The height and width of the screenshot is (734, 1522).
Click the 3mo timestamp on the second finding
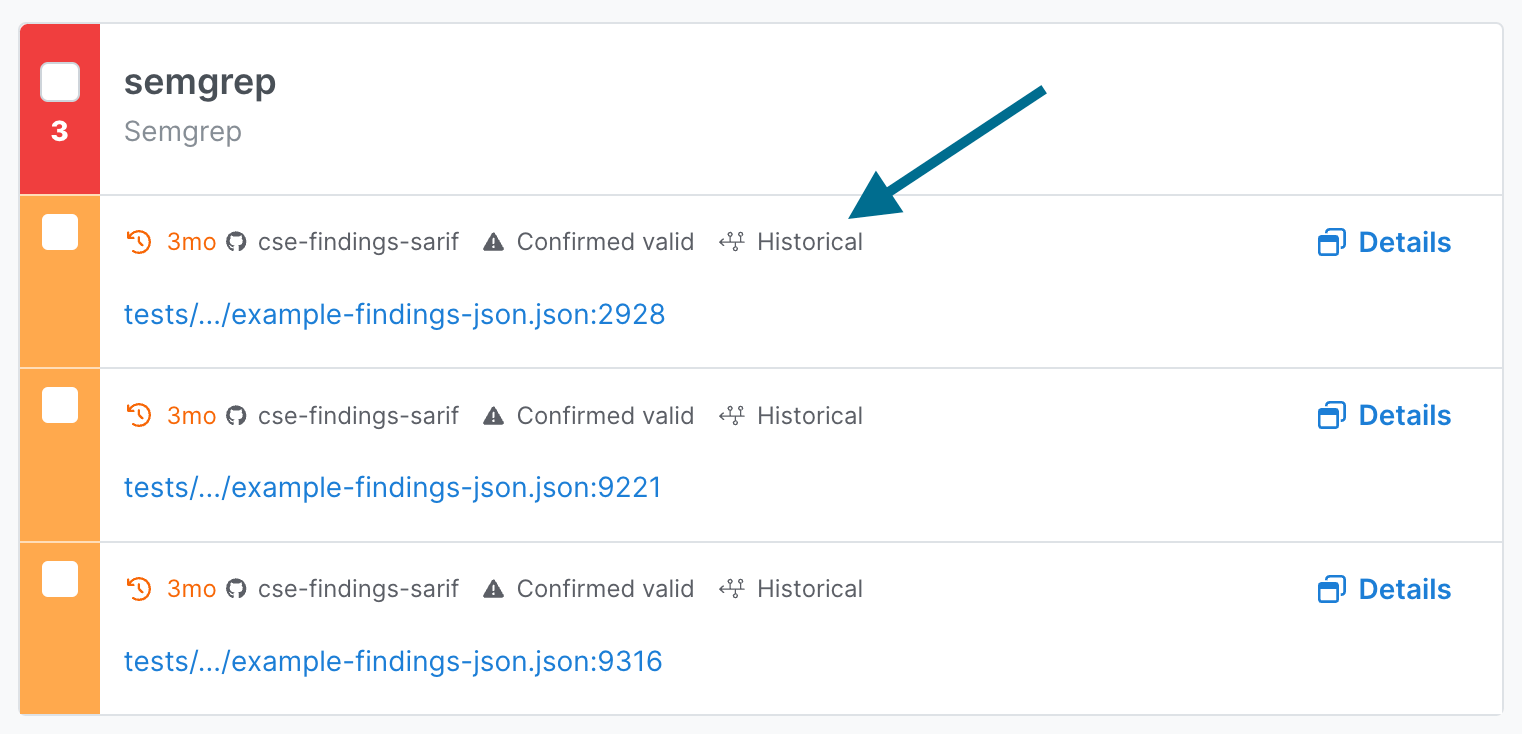pyautogui.click(x=191, y=415)
